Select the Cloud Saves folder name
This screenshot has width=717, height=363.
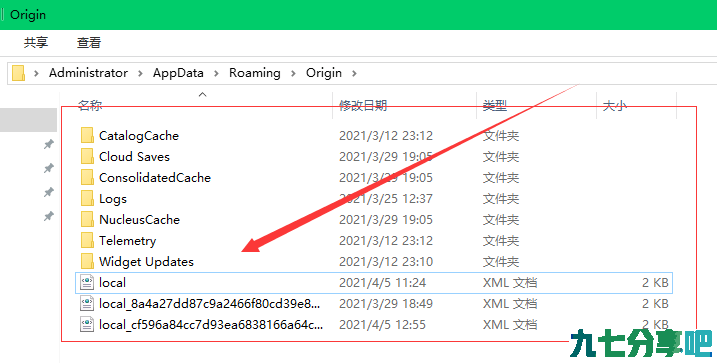(134, 157)
